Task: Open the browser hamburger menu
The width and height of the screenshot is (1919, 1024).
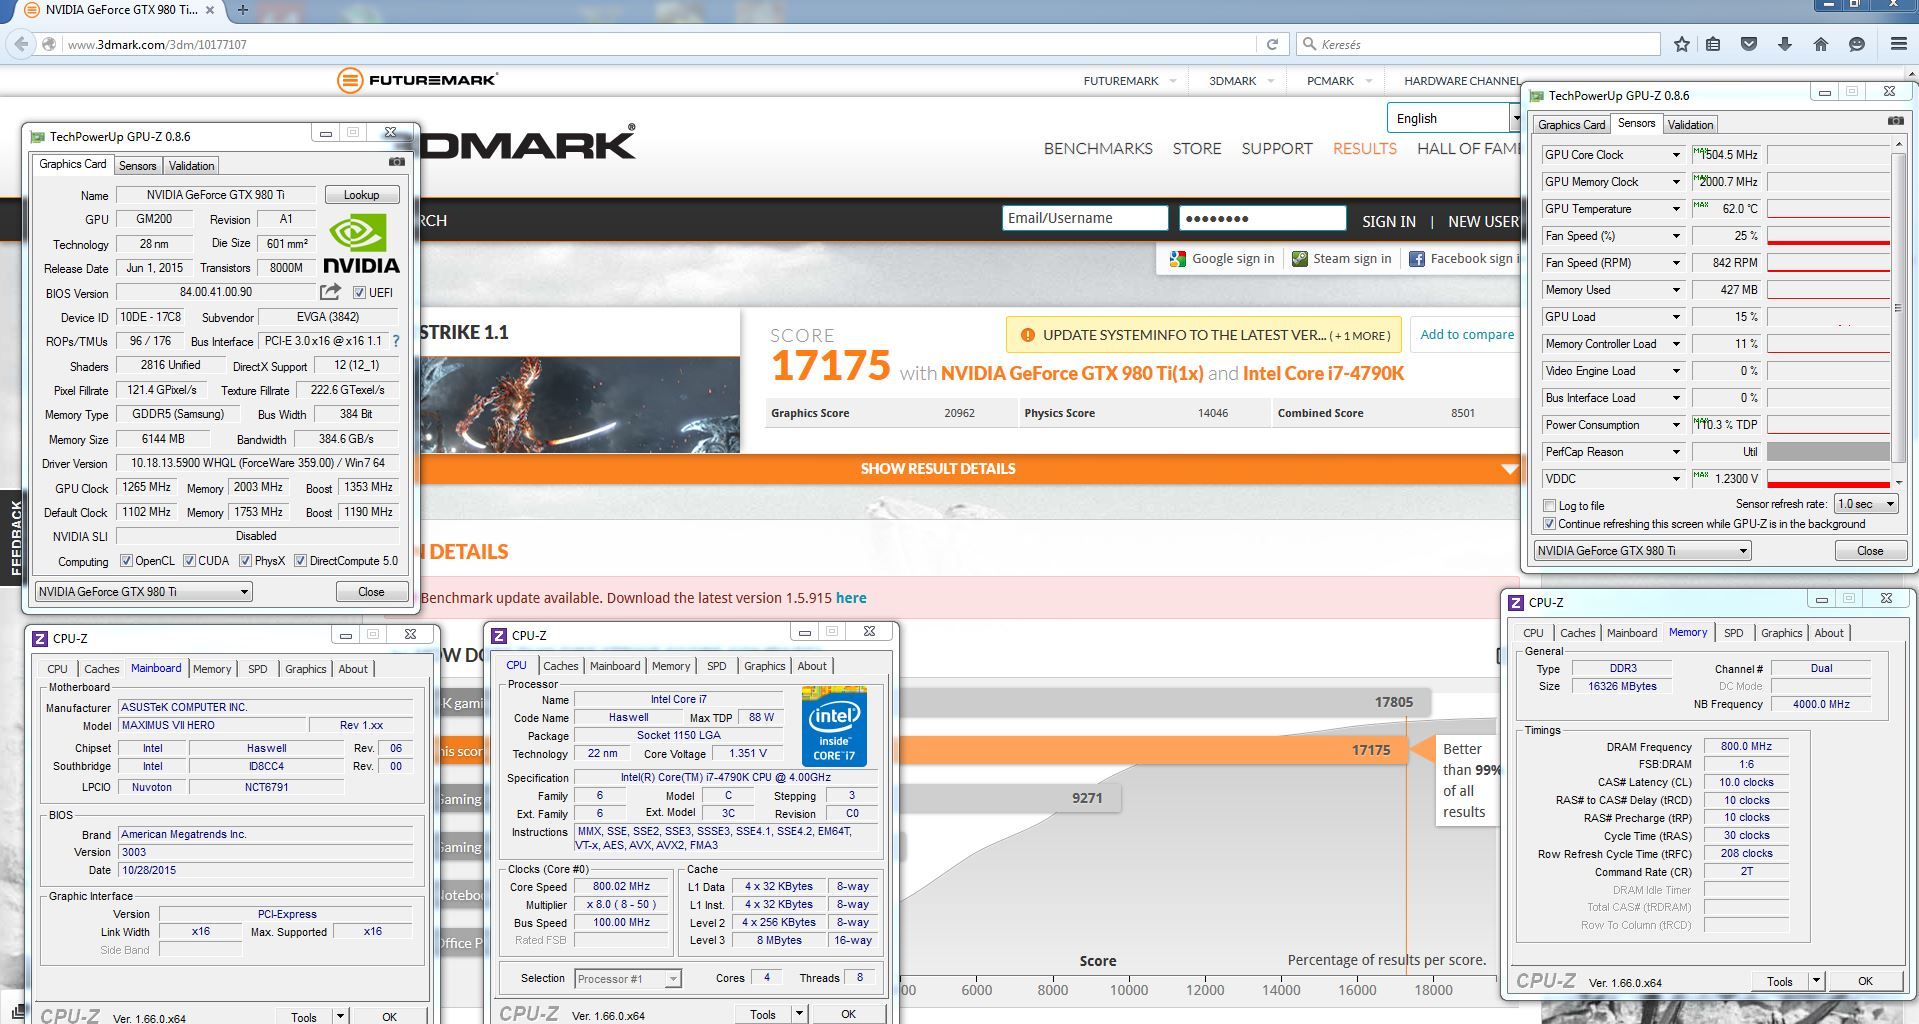Action: coord(1898,44)
